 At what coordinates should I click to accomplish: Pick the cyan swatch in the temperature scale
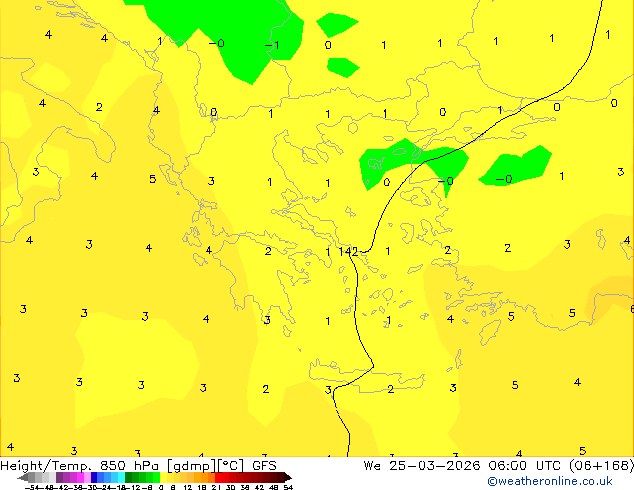121,477
